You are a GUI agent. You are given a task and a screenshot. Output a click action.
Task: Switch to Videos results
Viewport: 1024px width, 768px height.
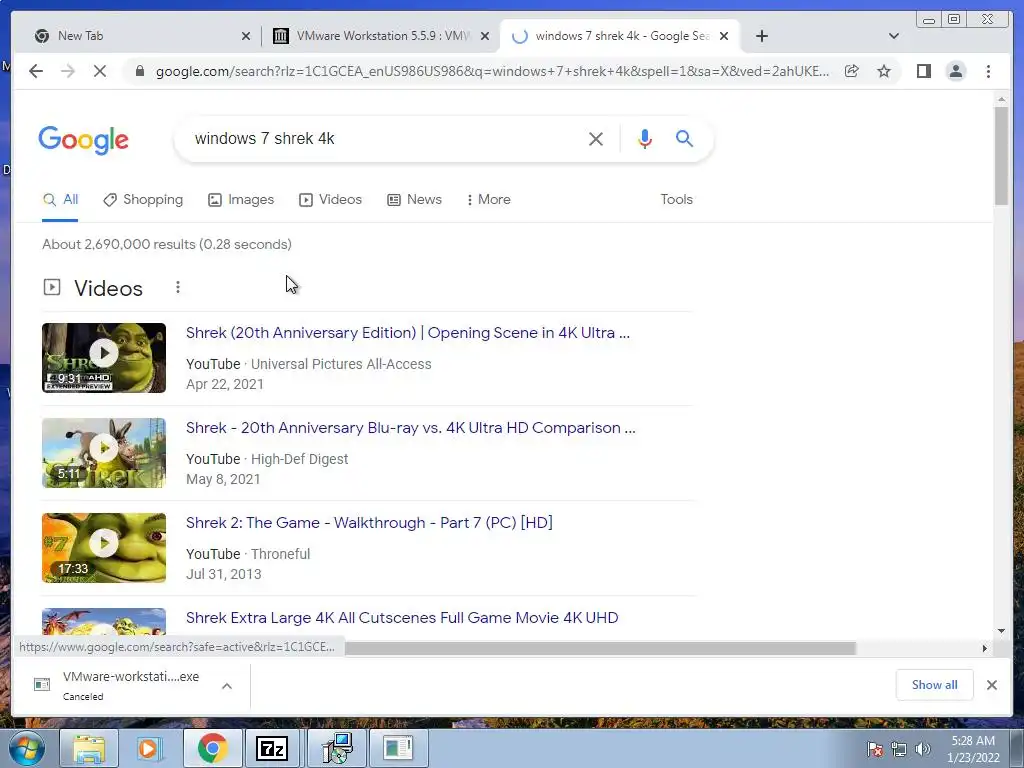[330, 200]
